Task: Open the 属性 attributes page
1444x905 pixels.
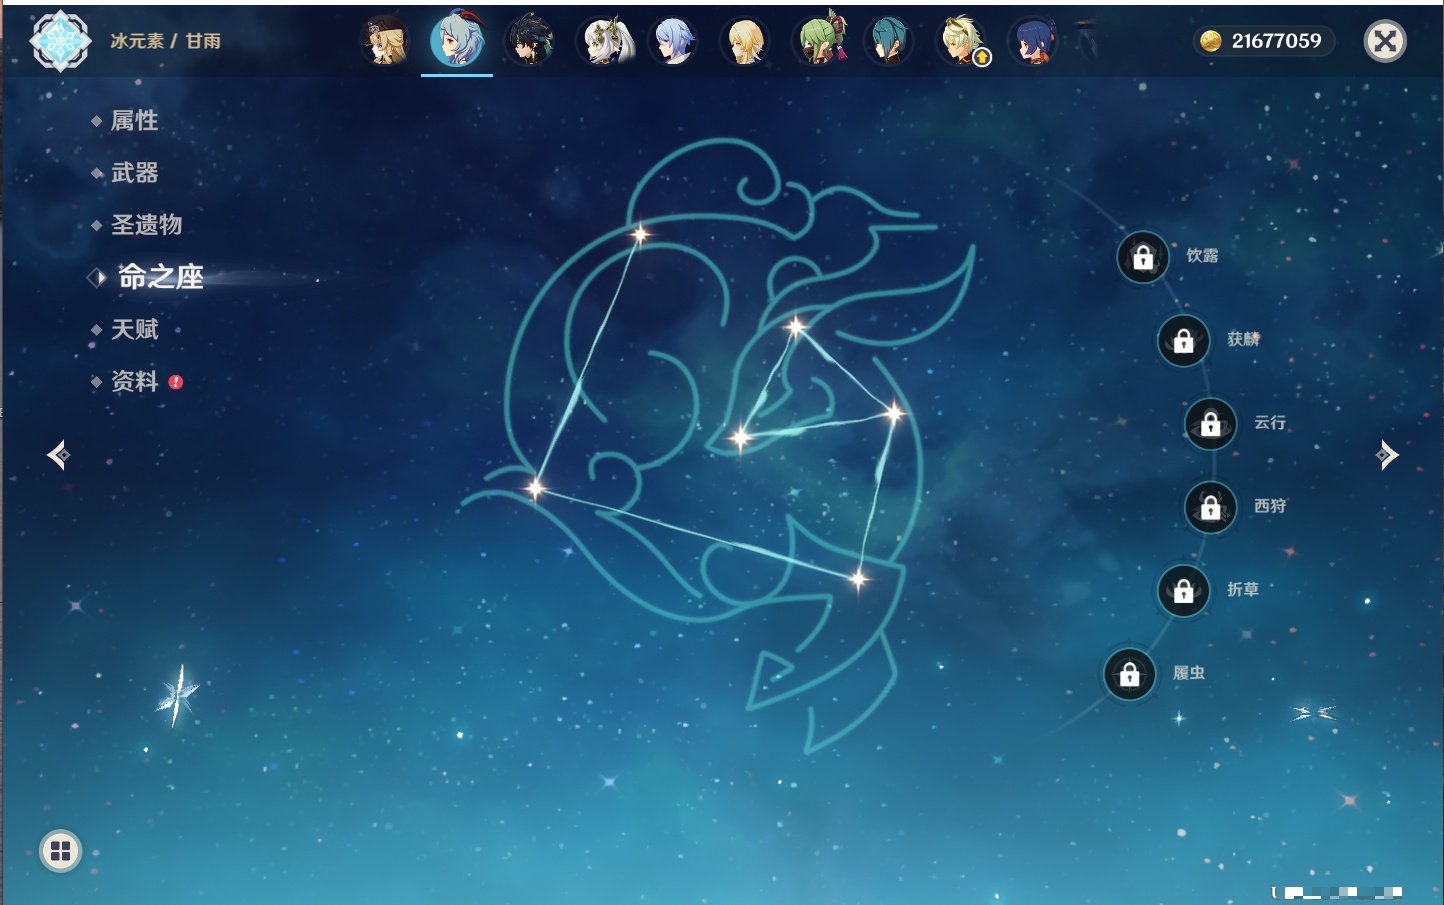Action: click(134, 121)
